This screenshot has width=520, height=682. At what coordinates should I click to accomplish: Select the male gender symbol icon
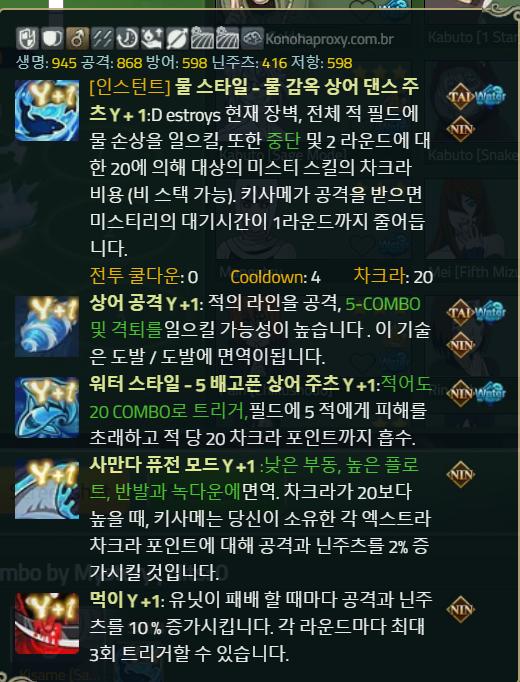click(x=77, y=38)
